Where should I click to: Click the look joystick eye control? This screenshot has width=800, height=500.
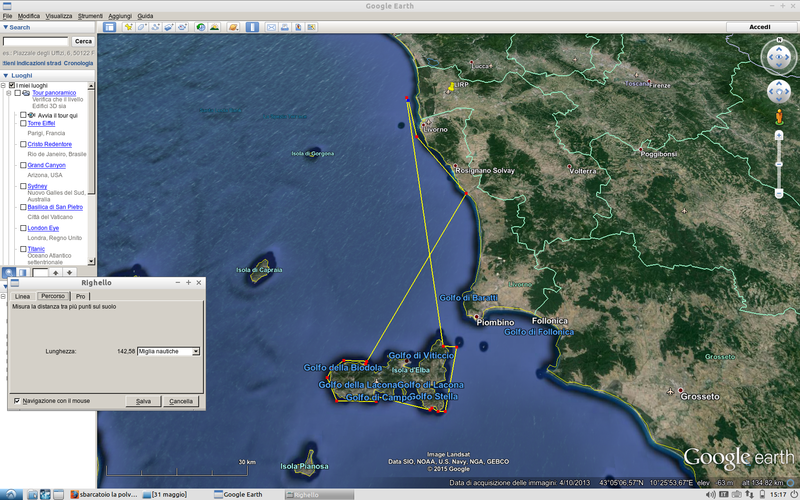[x=779, y=57]
